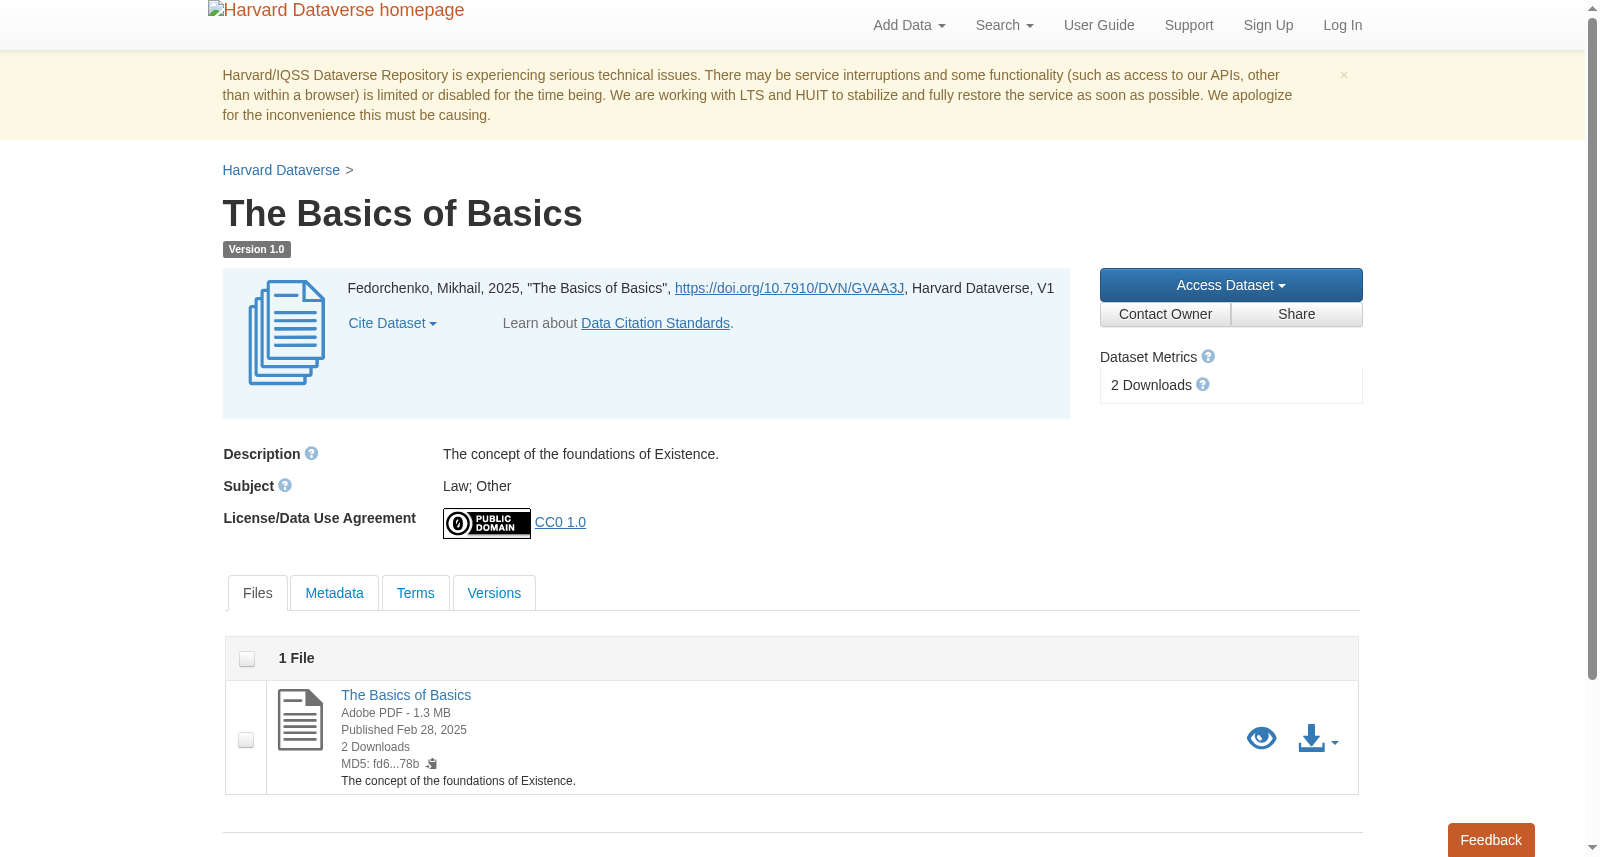
Task: Switch to the Metadata tab
Action: (334, 593)
